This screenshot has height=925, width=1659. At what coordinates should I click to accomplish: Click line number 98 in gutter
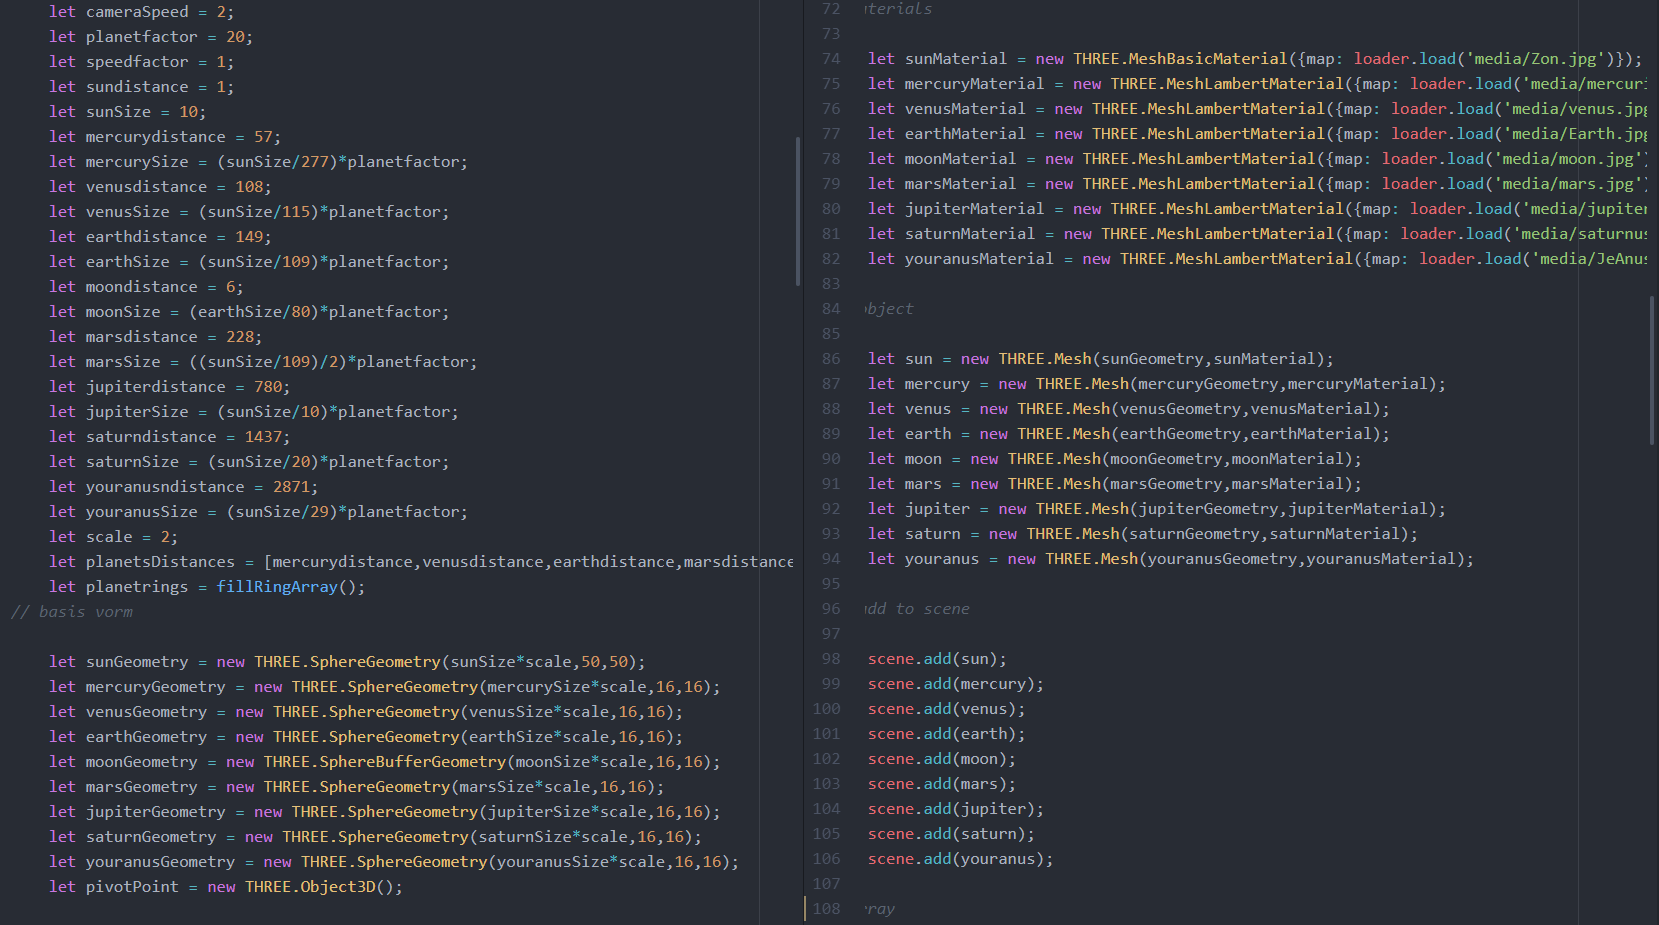[831, 659]
